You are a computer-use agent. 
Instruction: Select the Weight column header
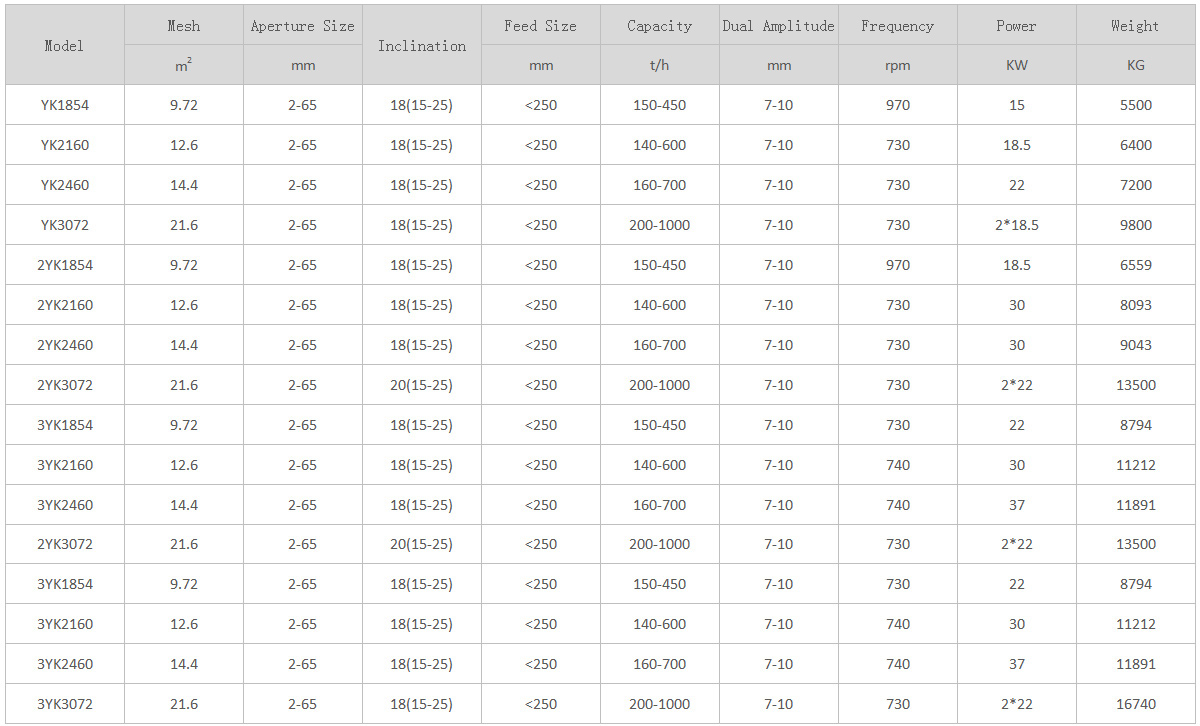pos(1135,26)
